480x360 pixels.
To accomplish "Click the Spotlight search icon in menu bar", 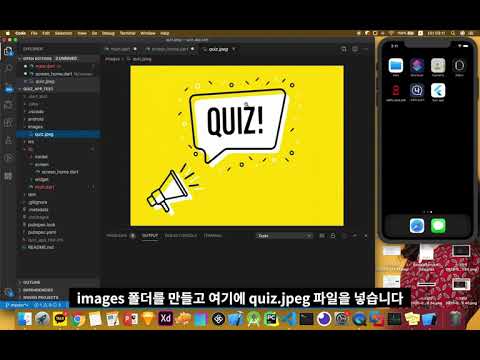I will [453, 33].
